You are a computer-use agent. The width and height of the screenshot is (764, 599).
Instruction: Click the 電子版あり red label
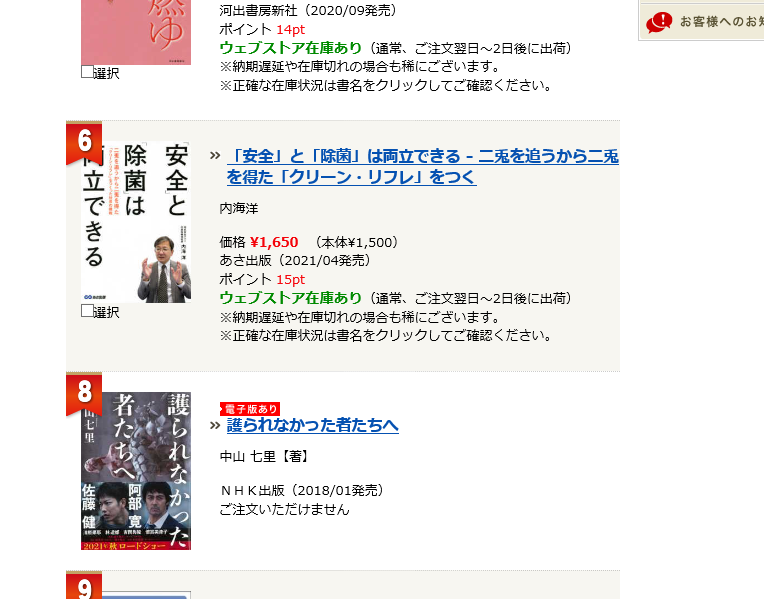[250, 408]
